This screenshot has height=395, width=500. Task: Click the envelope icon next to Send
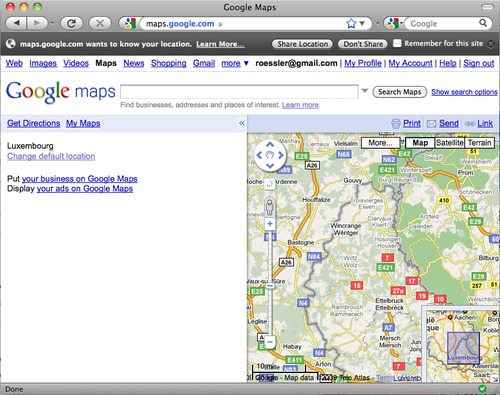coord(432,124)
